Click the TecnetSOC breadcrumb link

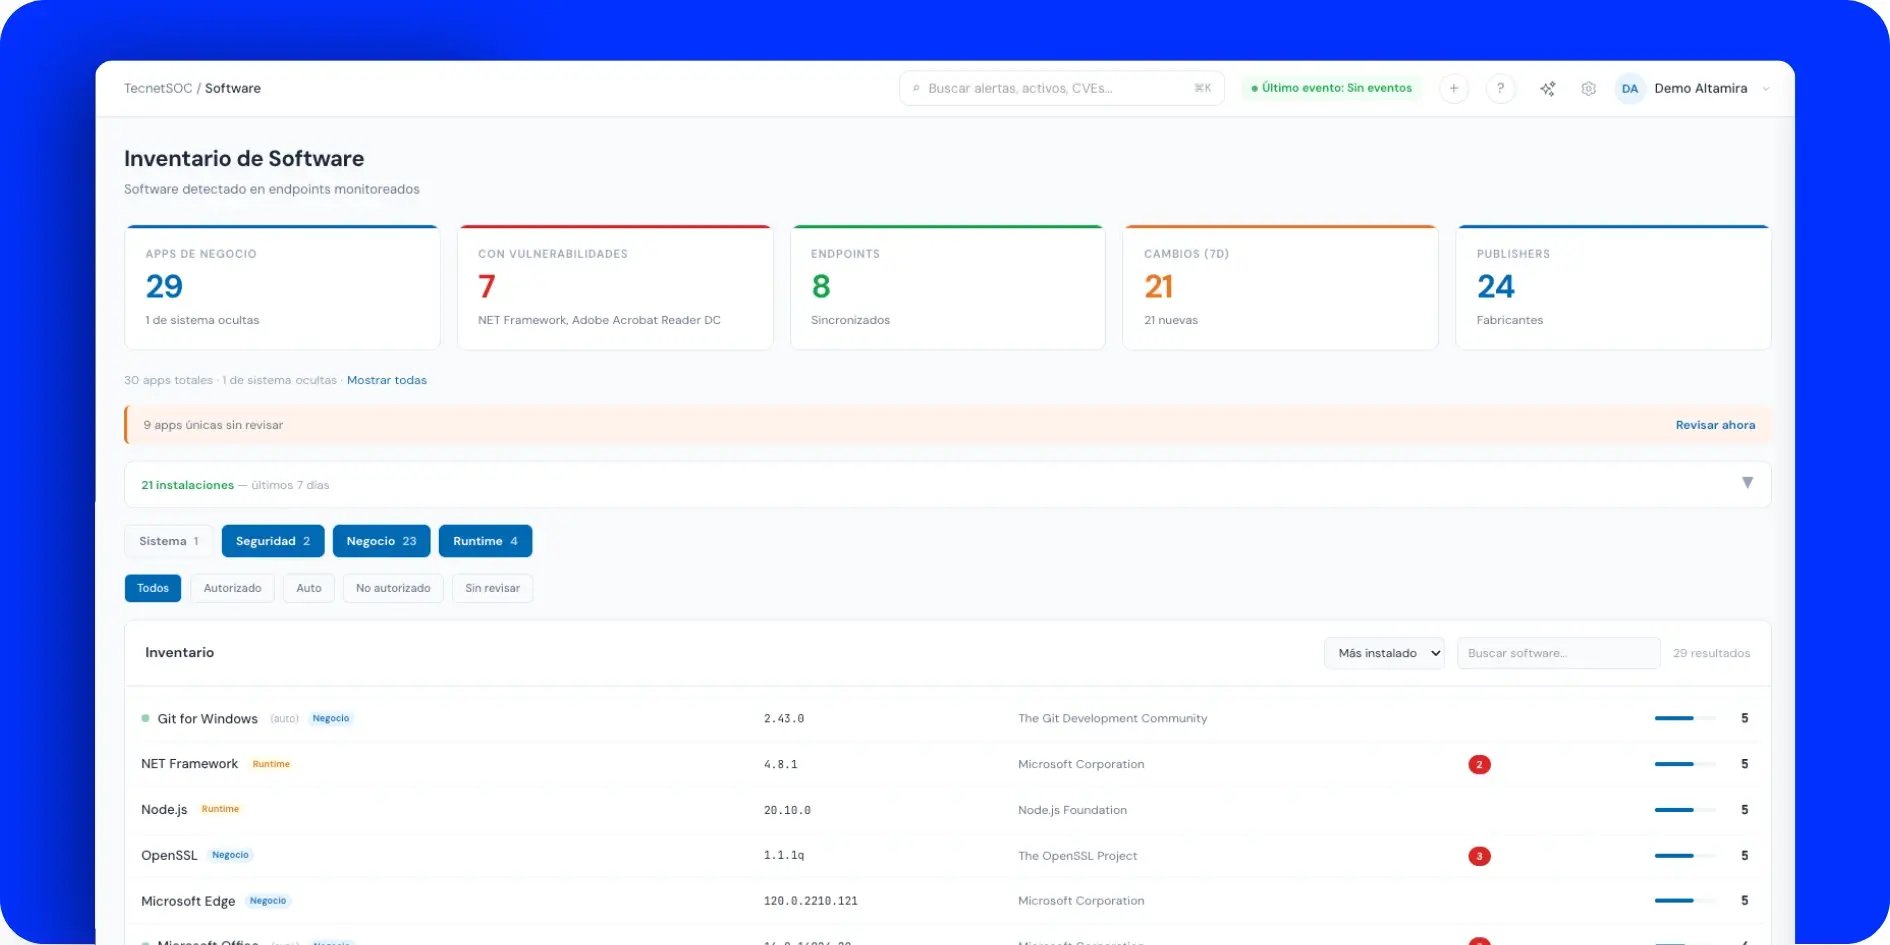coord(158,88)
